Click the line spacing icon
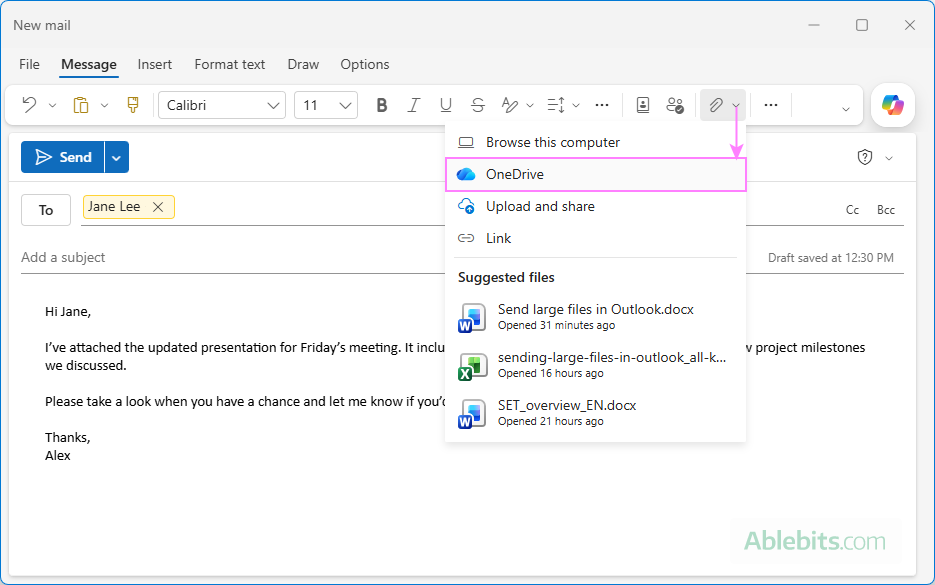935x585 pixels. click(556, 106)
